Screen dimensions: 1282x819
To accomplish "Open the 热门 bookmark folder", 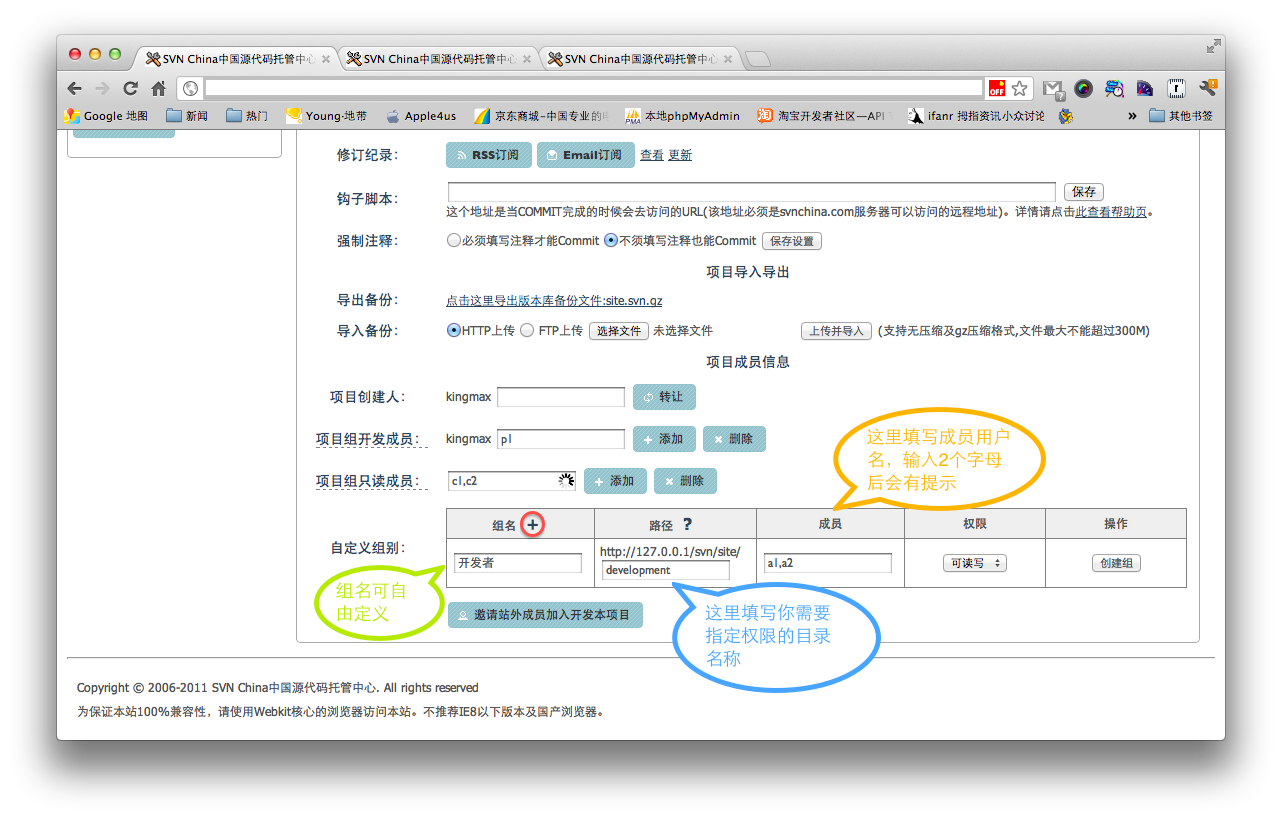I will [x=247, y=116].
